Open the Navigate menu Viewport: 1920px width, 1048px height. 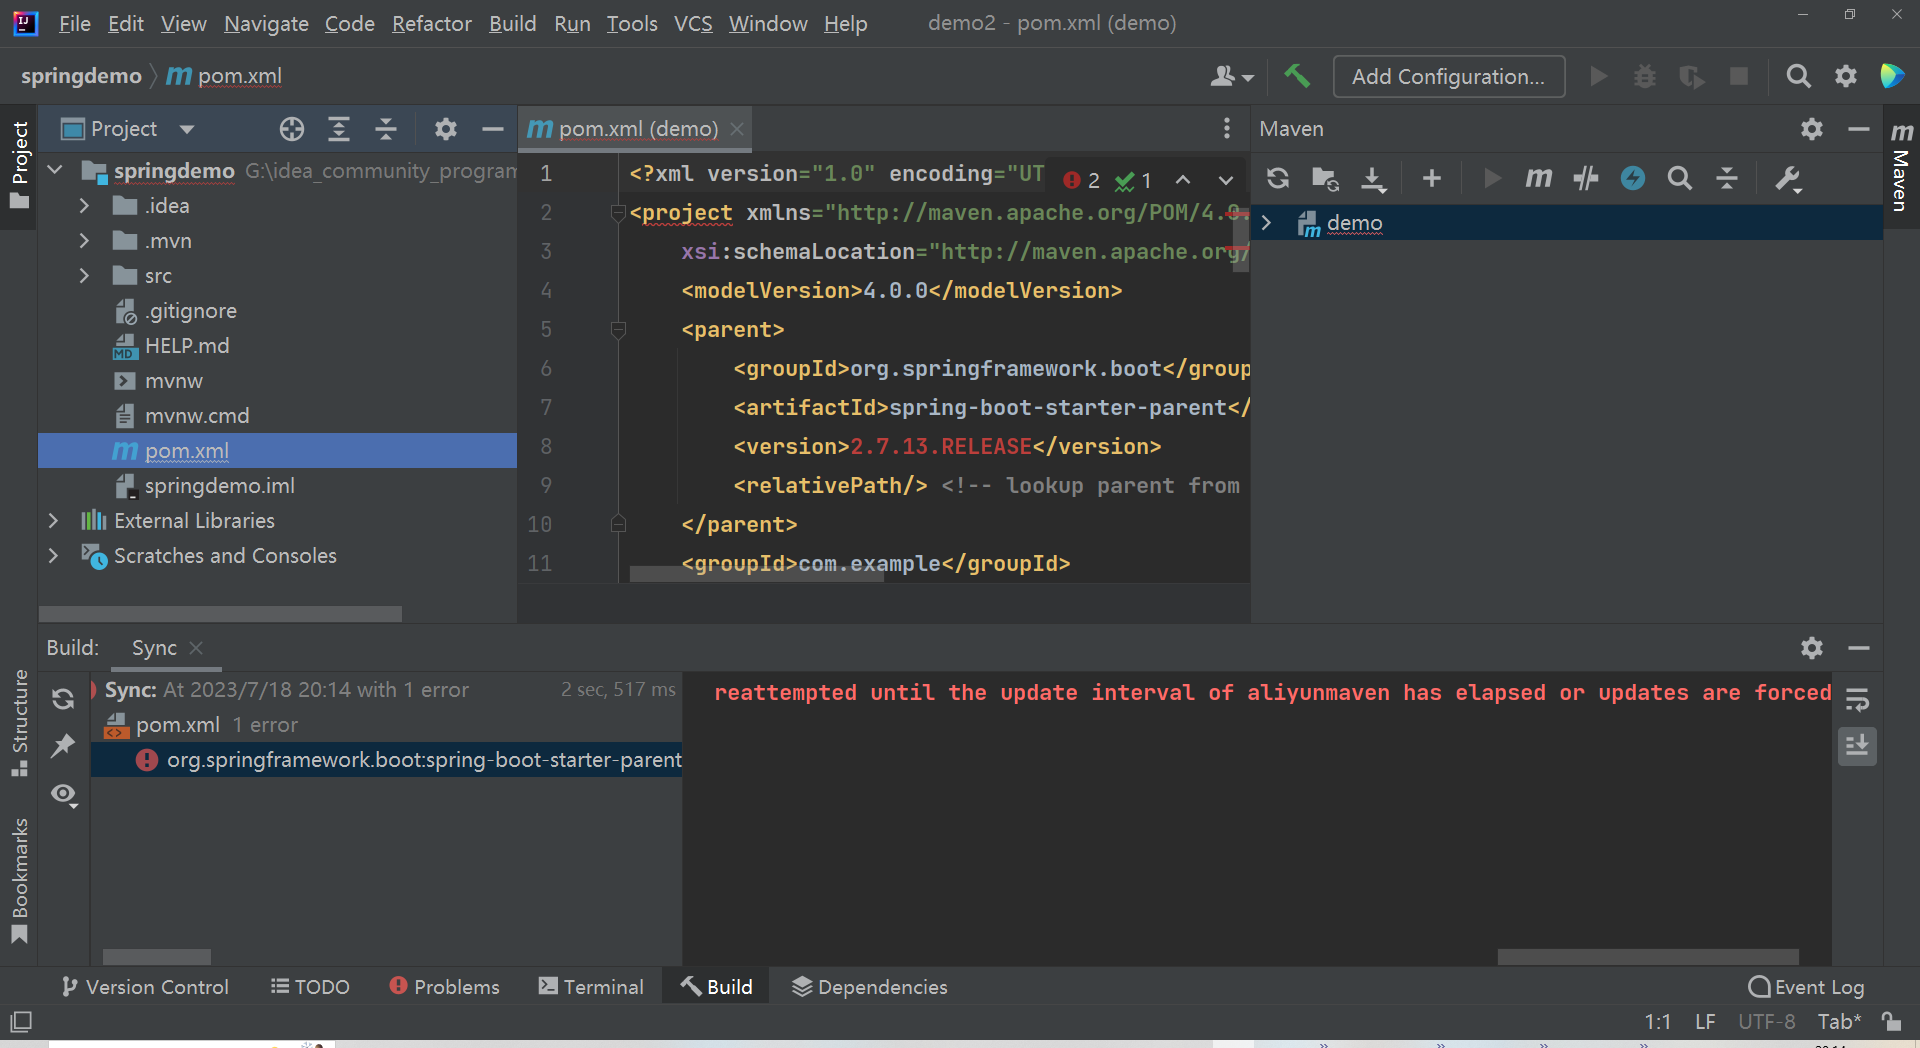[266, 23]
